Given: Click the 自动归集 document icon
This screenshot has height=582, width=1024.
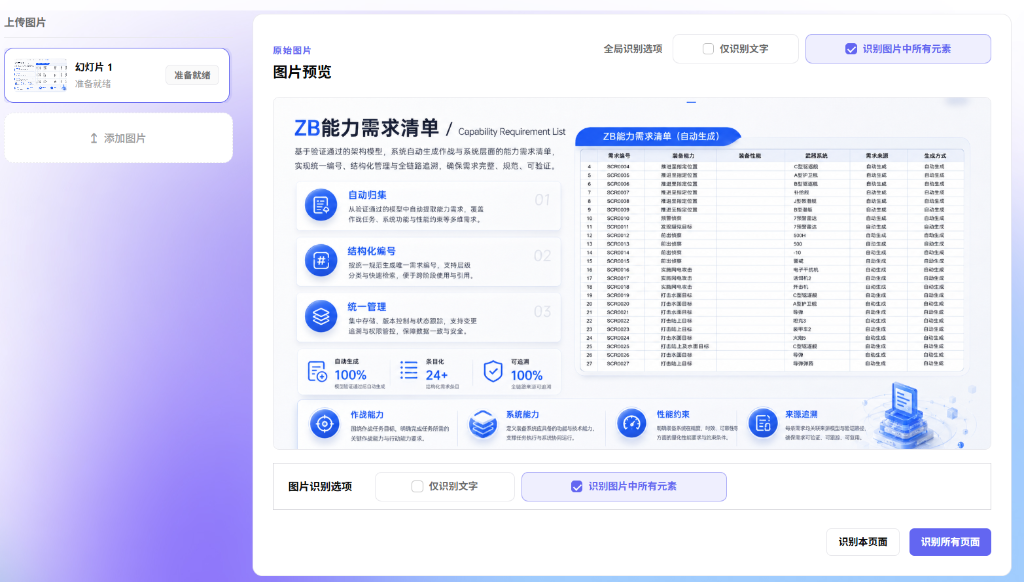Looking at the screenshot, I should 321,205.
